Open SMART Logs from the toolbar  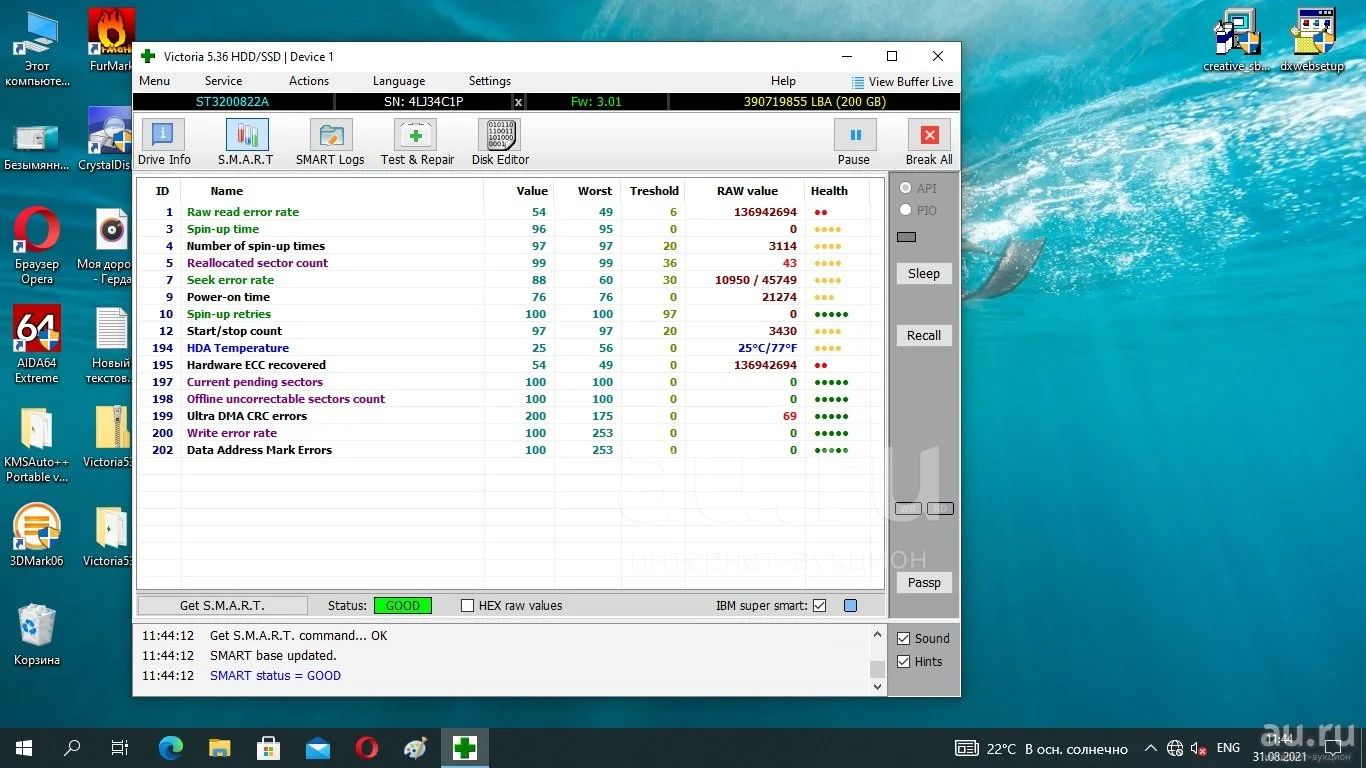[330, 143]
